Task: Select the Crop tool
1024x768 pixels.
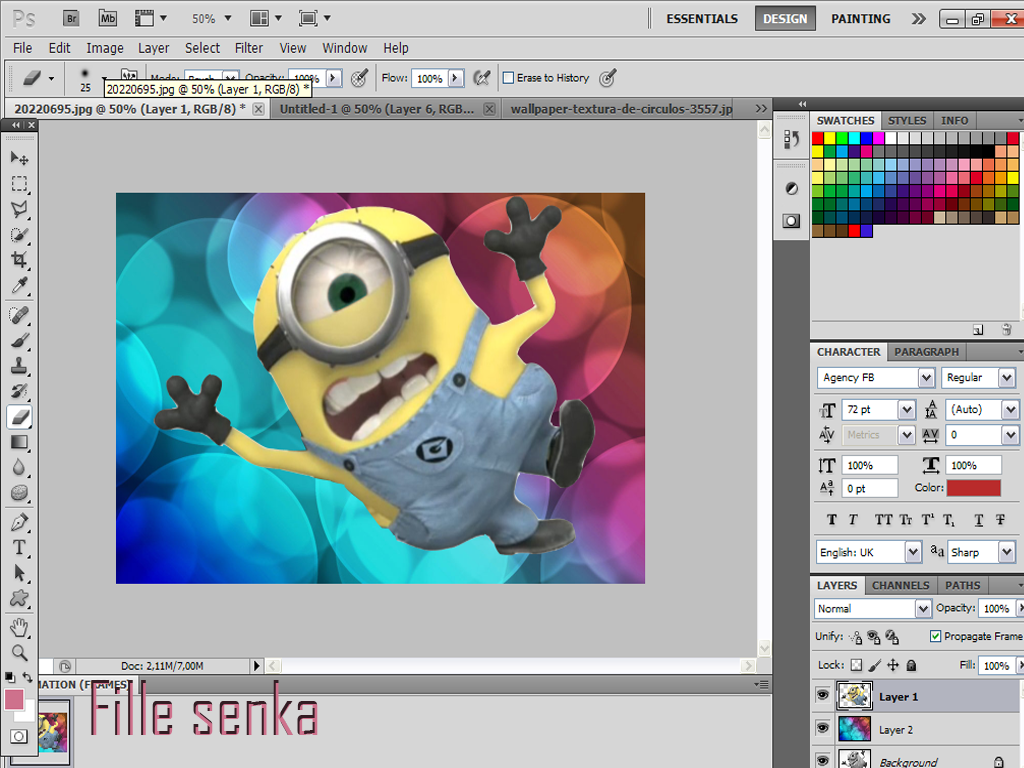Action: (19, 260)
